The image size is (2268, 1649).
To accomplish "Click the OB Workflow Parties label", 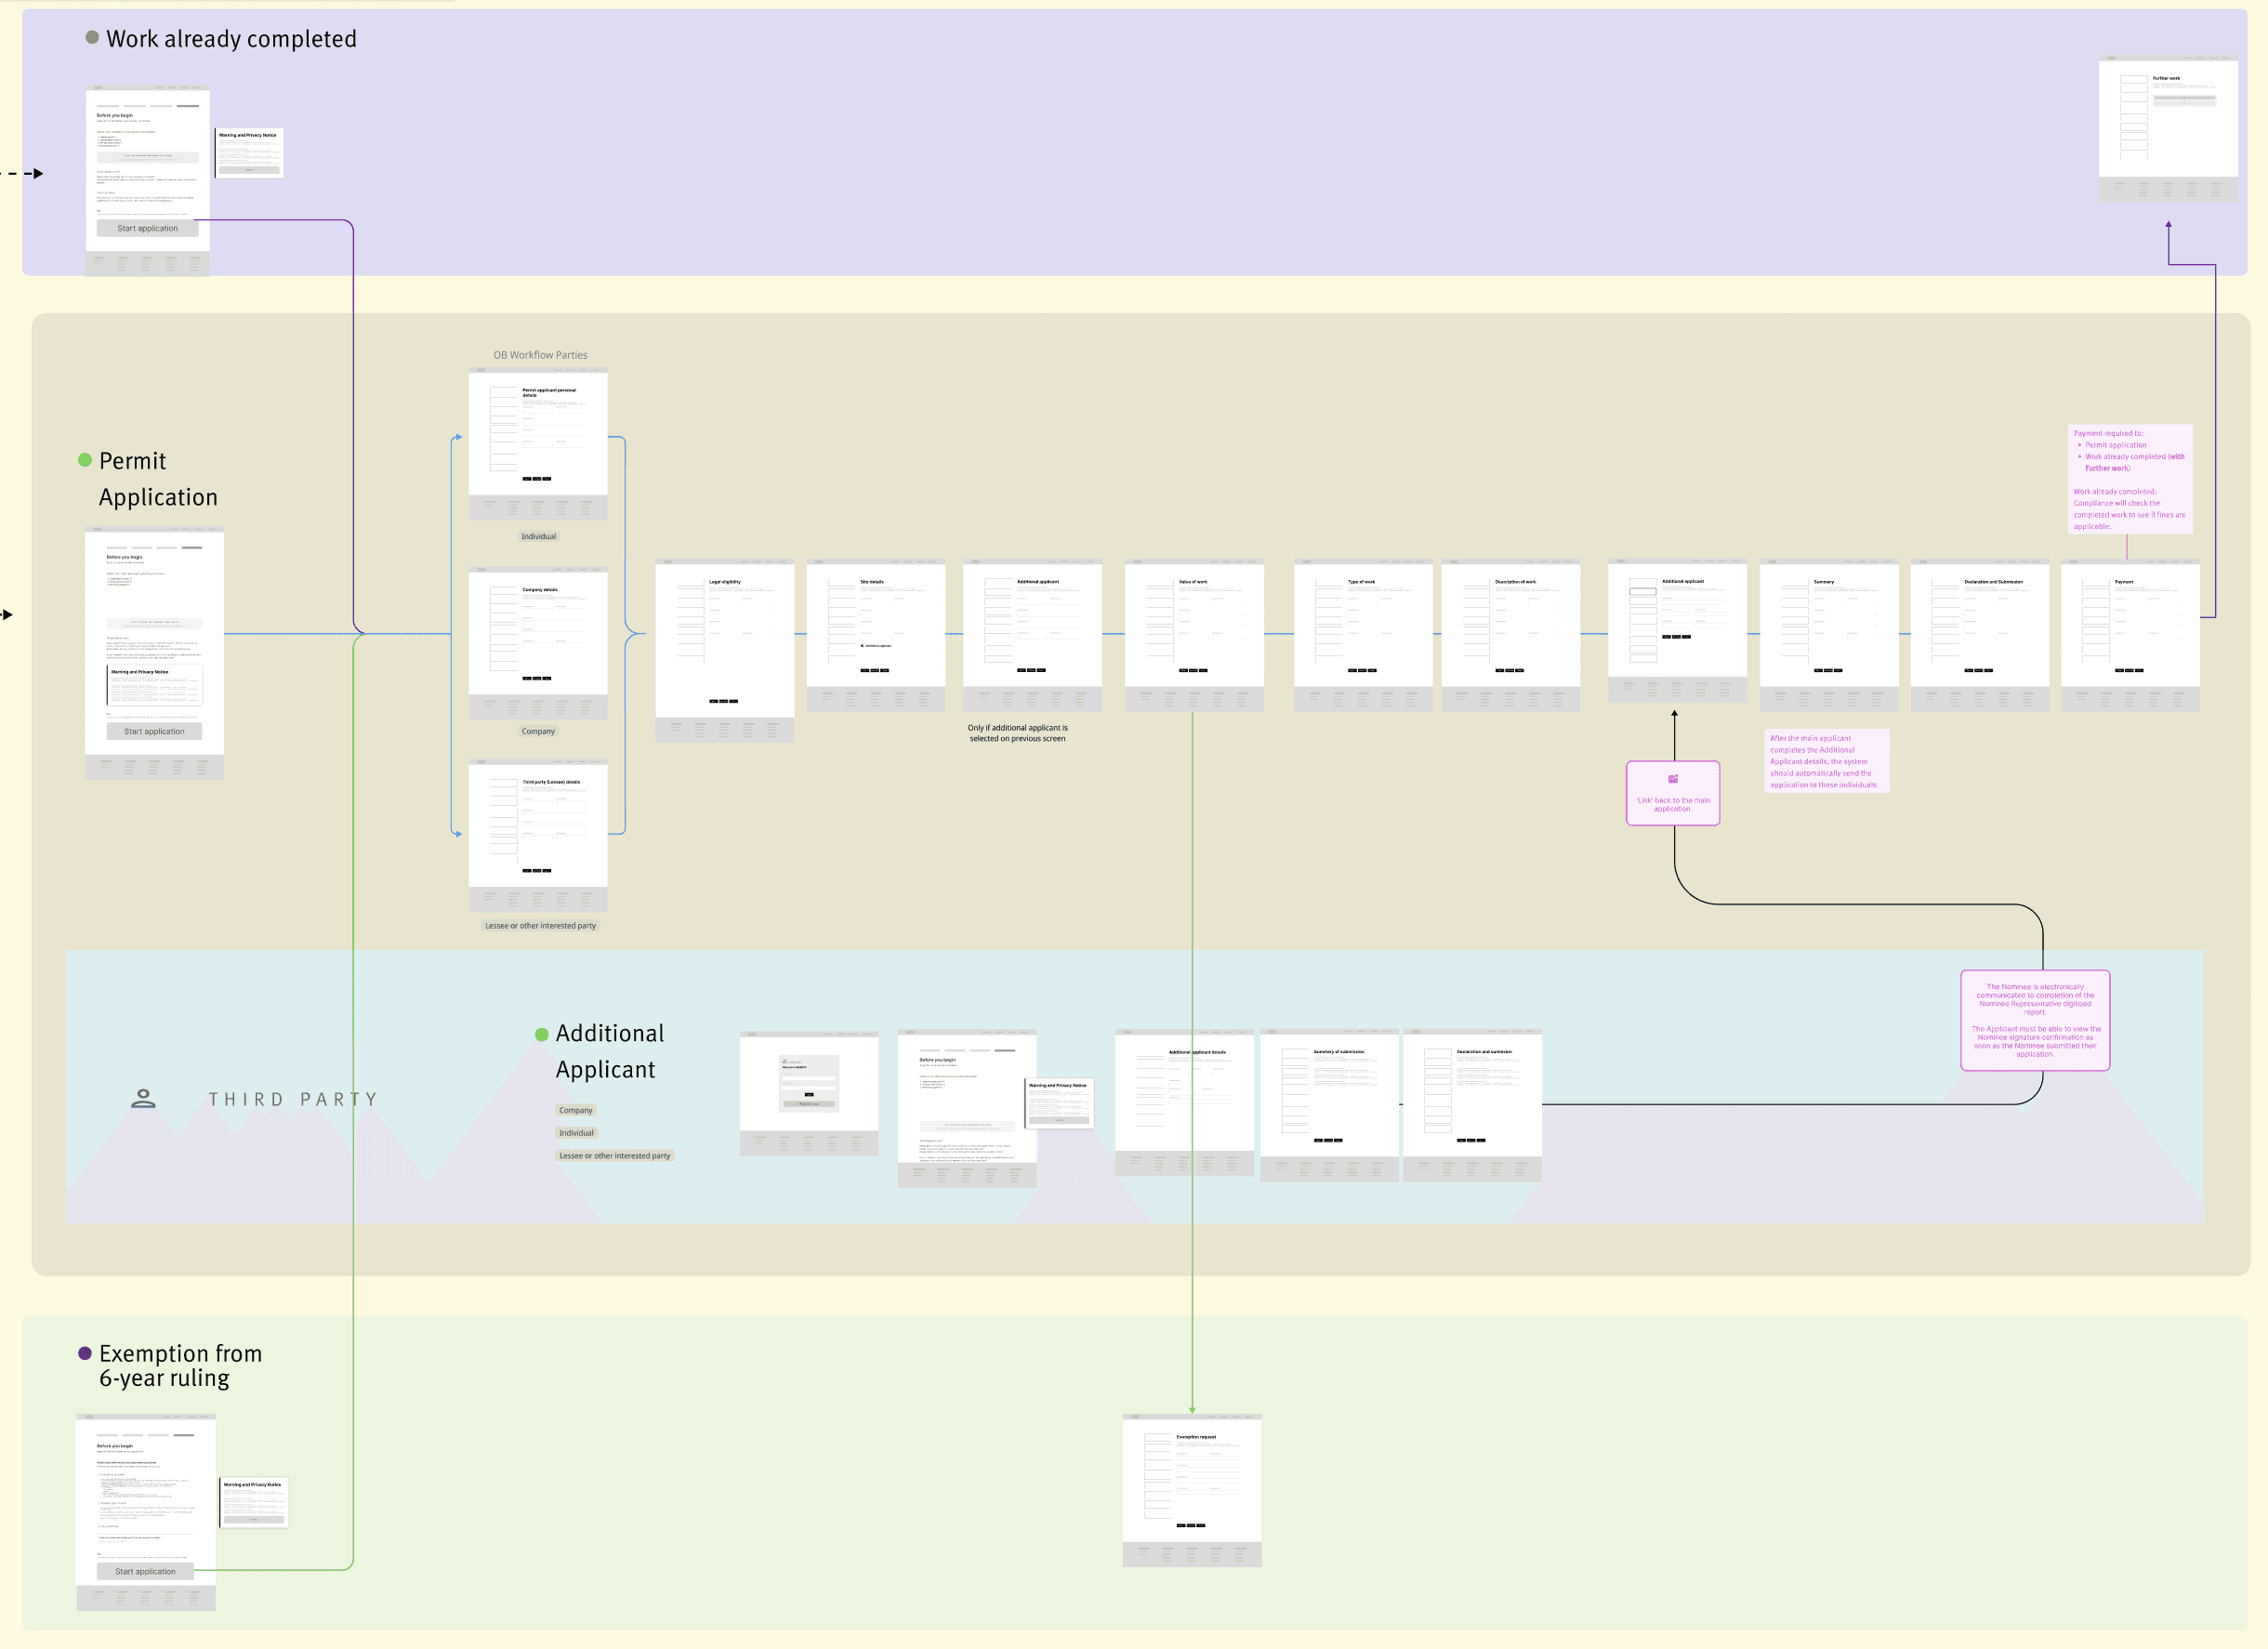I will coord(540,355).
